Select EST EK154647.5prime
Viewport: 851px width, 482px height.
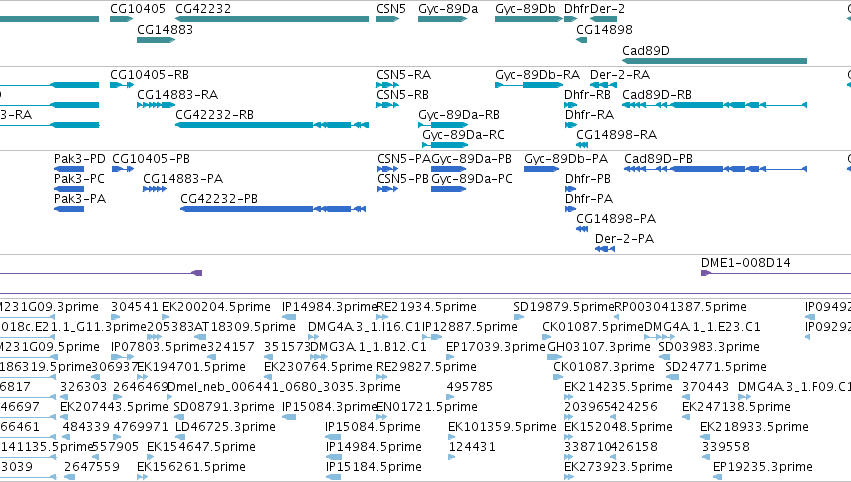(201, 448)
